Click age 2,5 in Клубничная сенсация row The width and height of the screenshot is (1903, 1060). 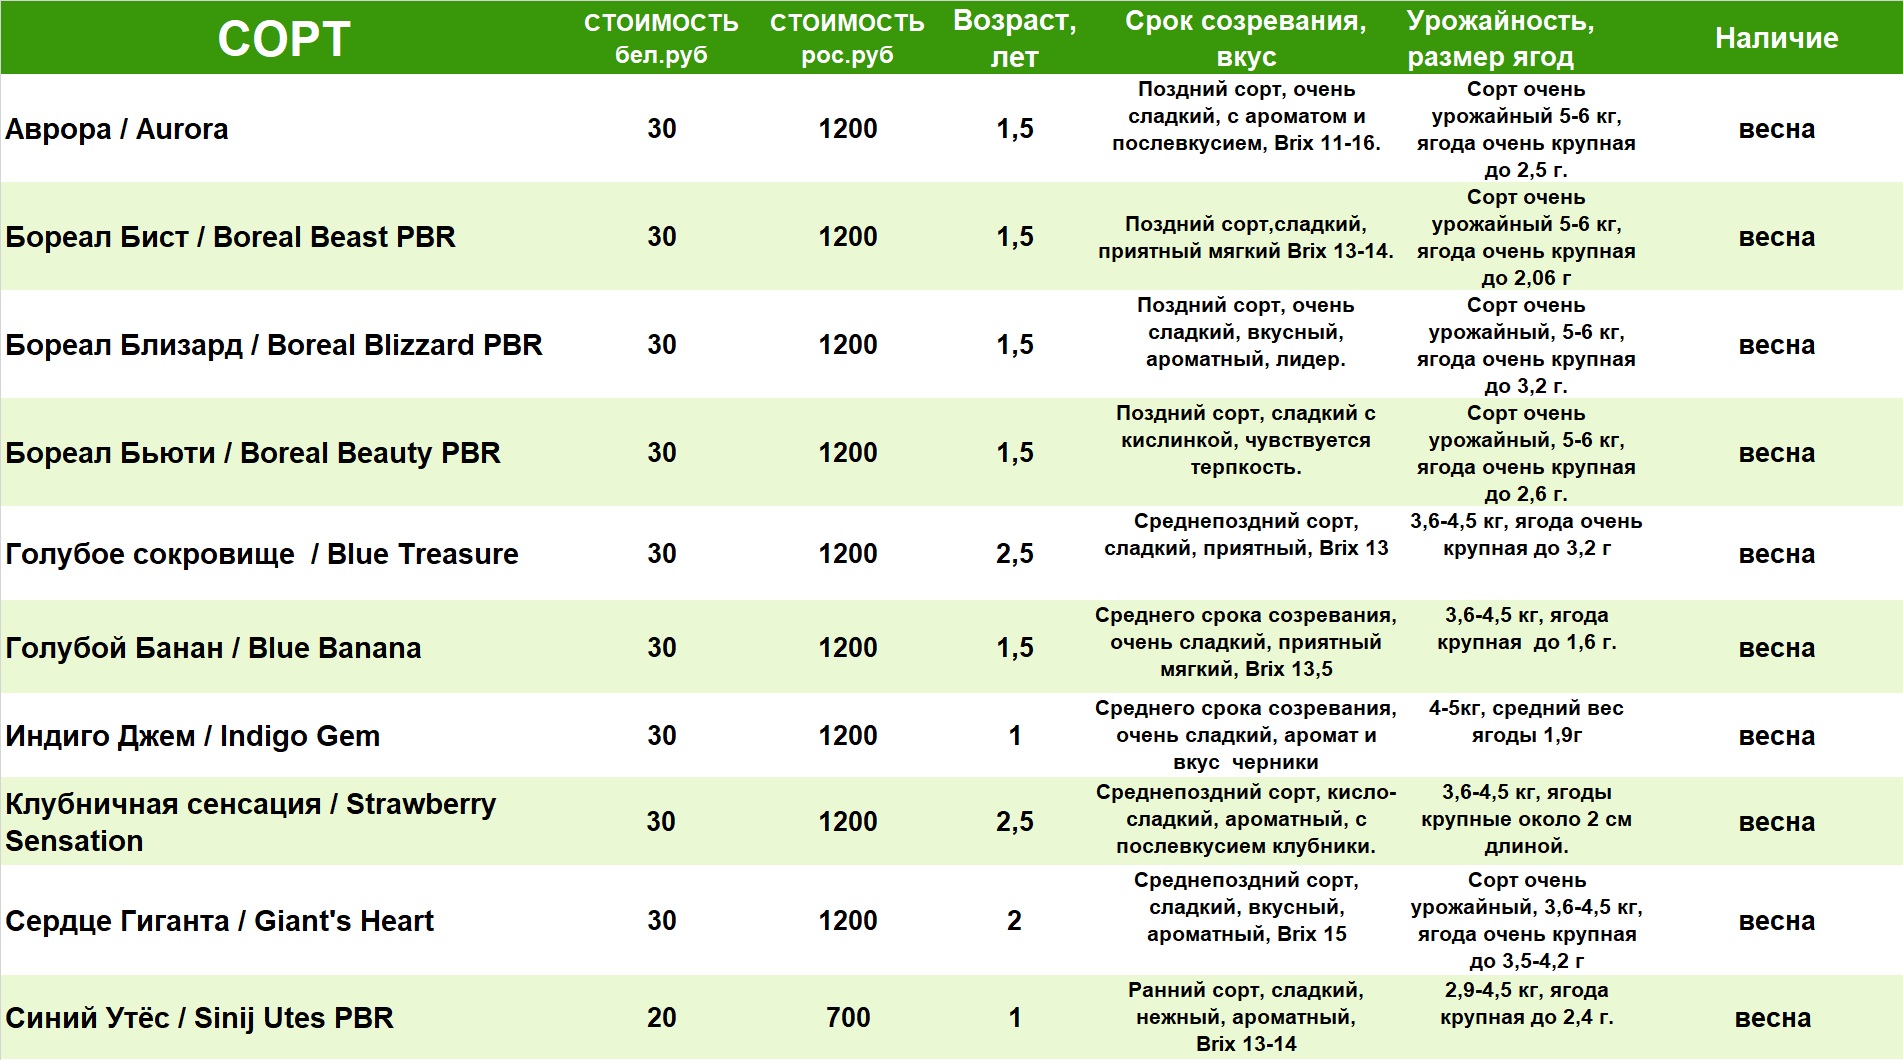coord(1014,822)
